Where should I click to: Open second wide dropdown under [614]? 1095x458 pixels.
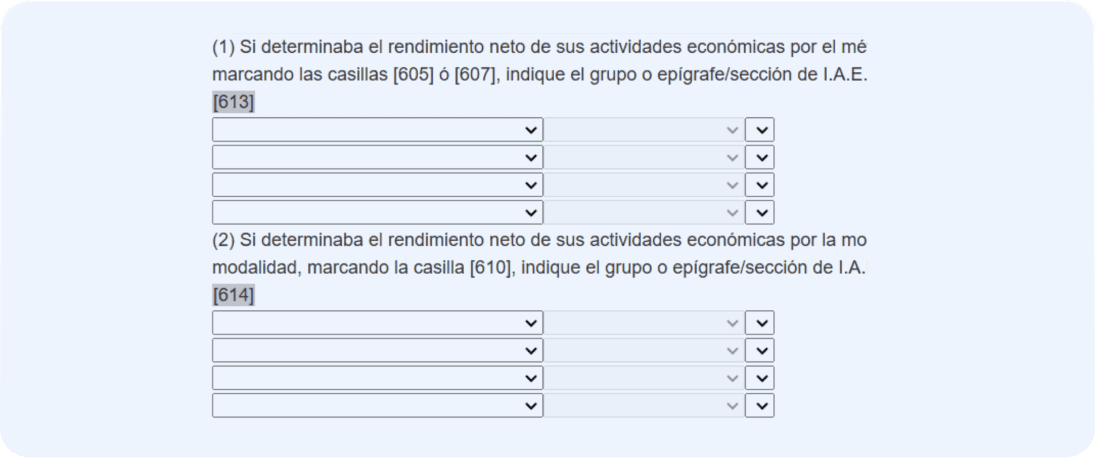tap(377, 350)
